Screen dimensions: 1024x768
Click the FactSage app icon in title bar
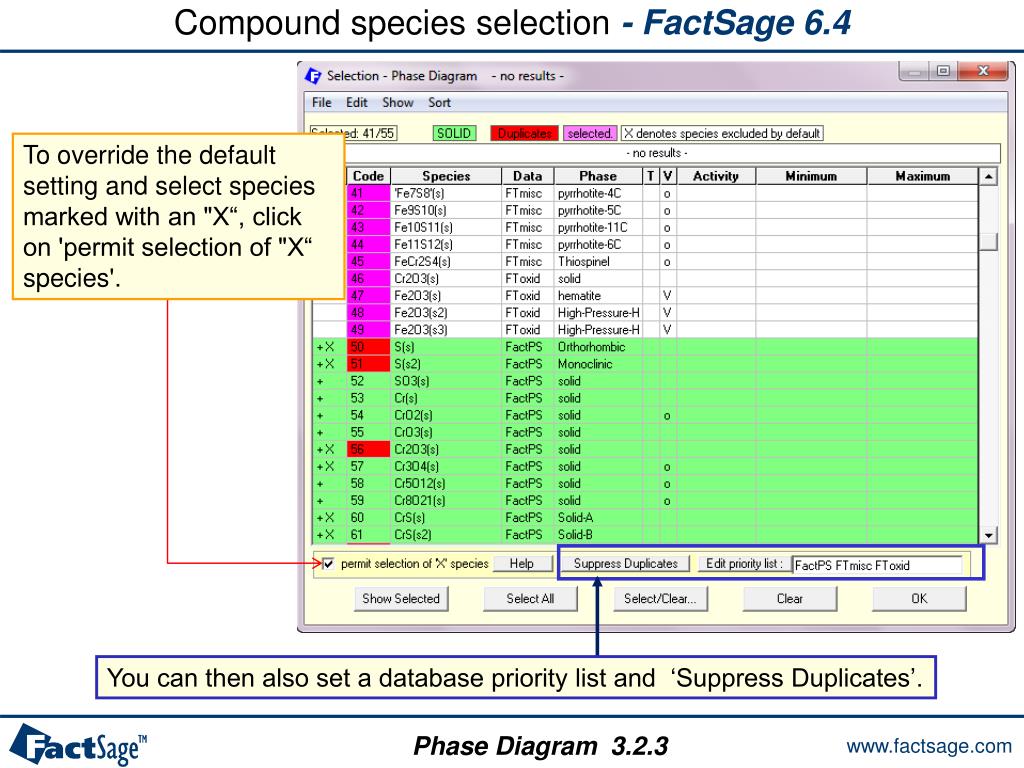tap(313, 76)
